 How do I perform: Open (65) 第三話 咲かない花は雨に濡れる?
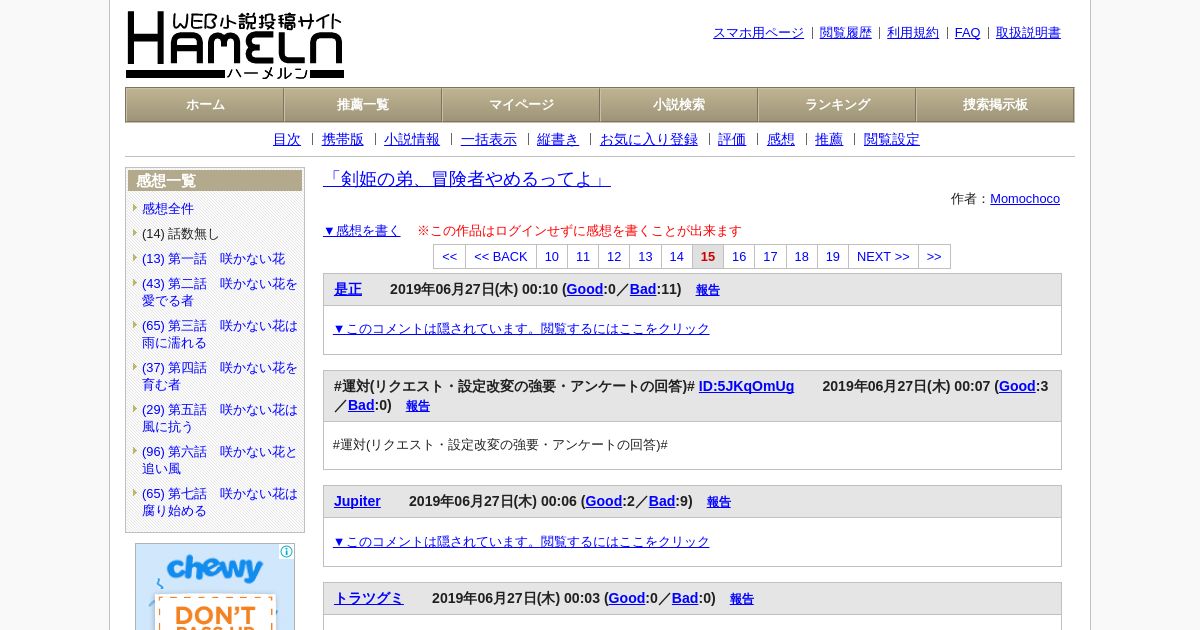[x=220, y=334]
